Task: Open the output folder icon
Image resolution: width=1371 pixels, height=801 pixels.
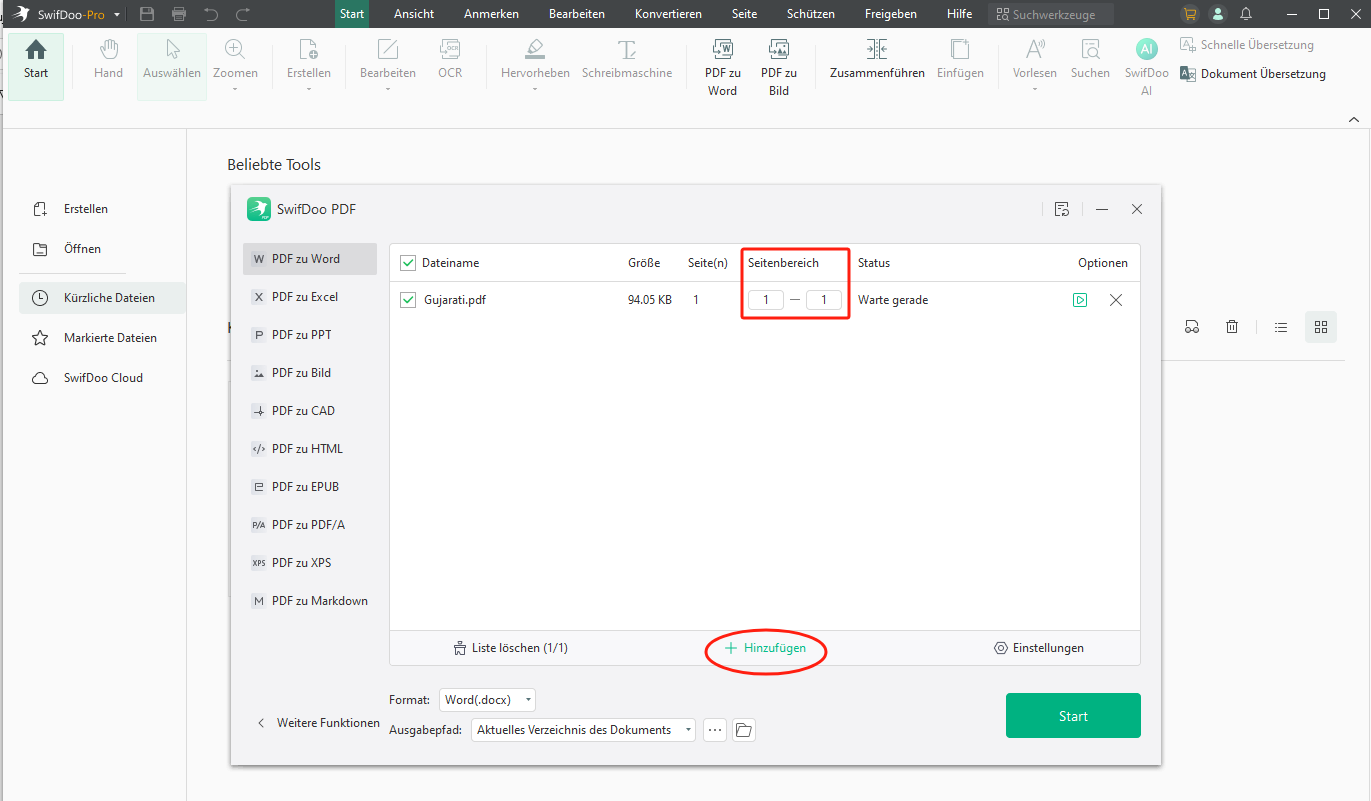Action: click(743, 730)
